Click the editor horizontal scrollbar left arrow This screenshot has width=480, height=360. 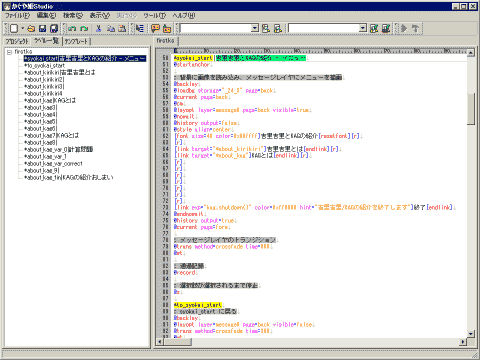160,342
